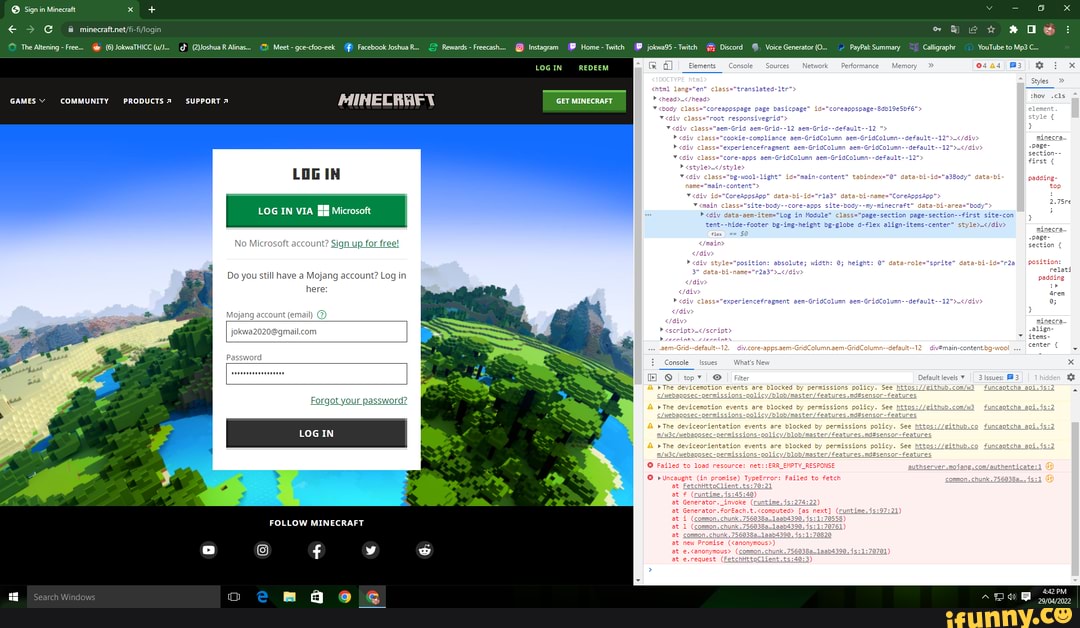Select the inspect element cursor tool
The width and height of the screenshot is (1080, 628).
(x=654, y=65)
